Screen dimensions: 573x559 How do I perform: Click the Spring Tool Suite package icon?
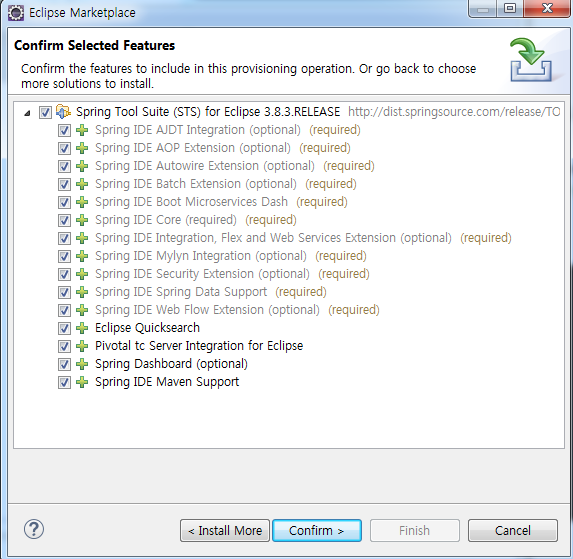63,112
